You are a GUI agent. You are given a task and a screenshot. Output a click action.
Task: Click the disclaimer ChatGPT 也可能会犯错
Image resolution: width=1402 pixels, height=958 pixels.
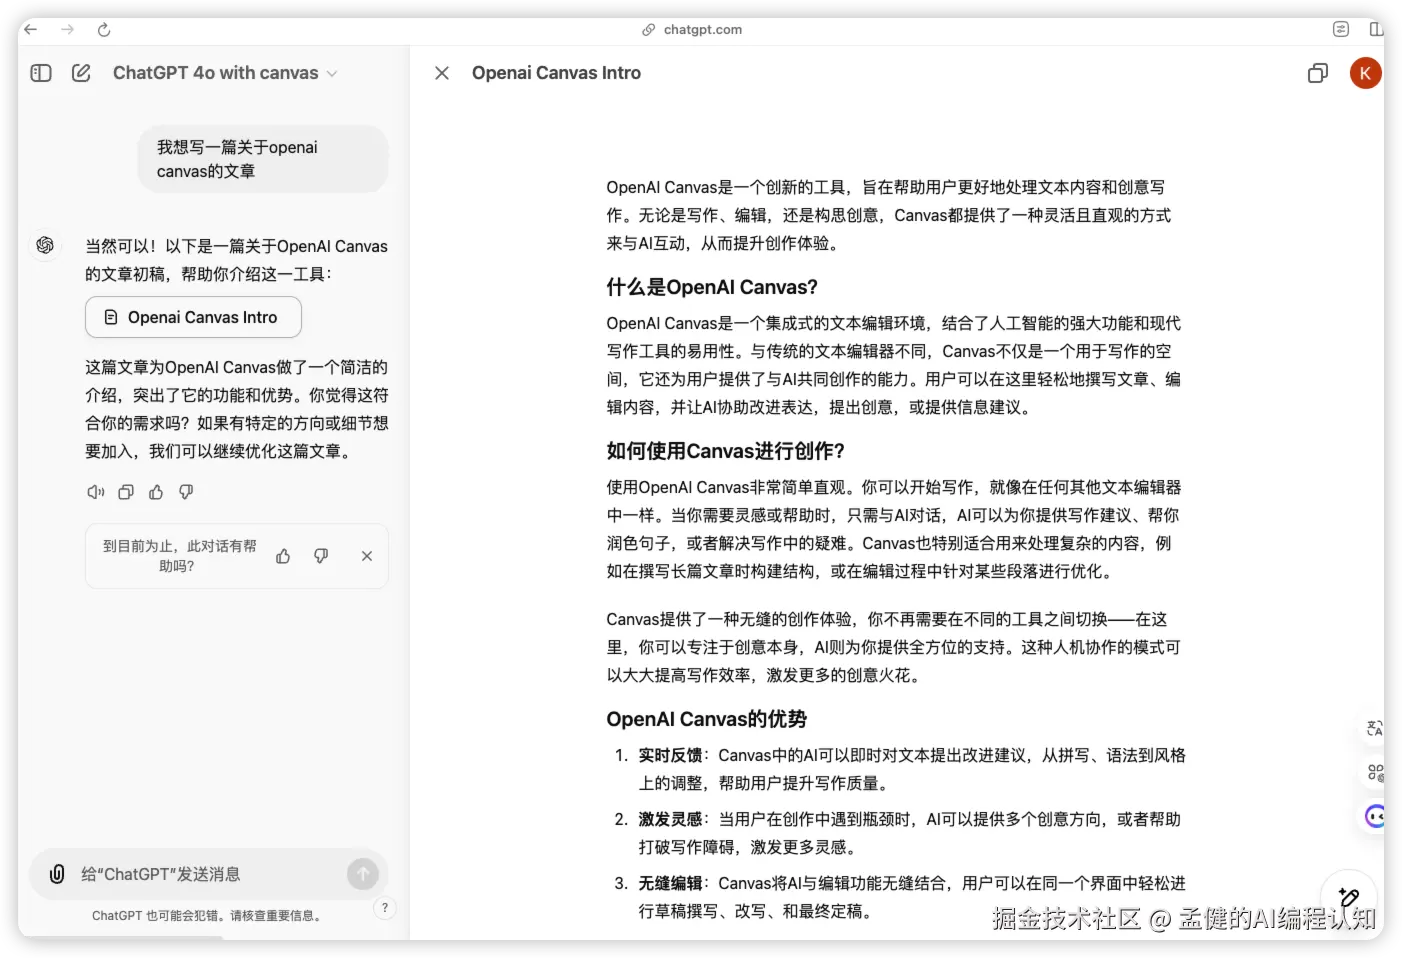[x=206, y=915]
